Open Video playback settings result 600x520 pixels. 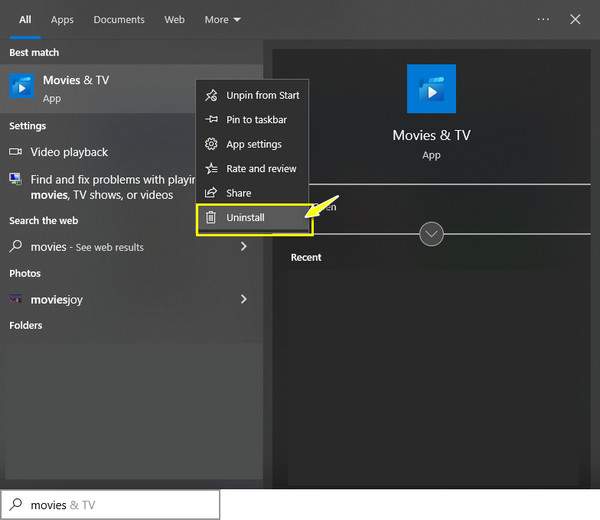[98, 152]
